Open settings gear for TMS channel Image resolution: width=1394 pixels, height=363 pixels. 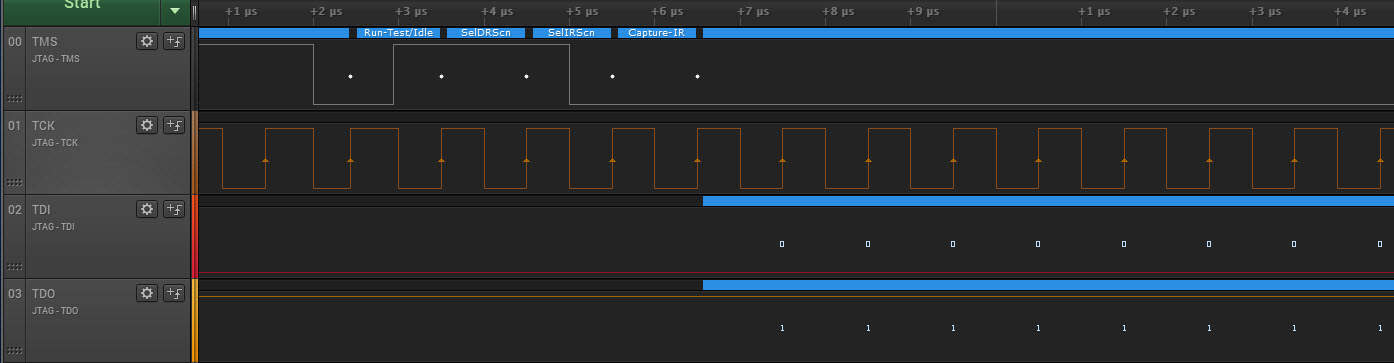click(147, 41)
